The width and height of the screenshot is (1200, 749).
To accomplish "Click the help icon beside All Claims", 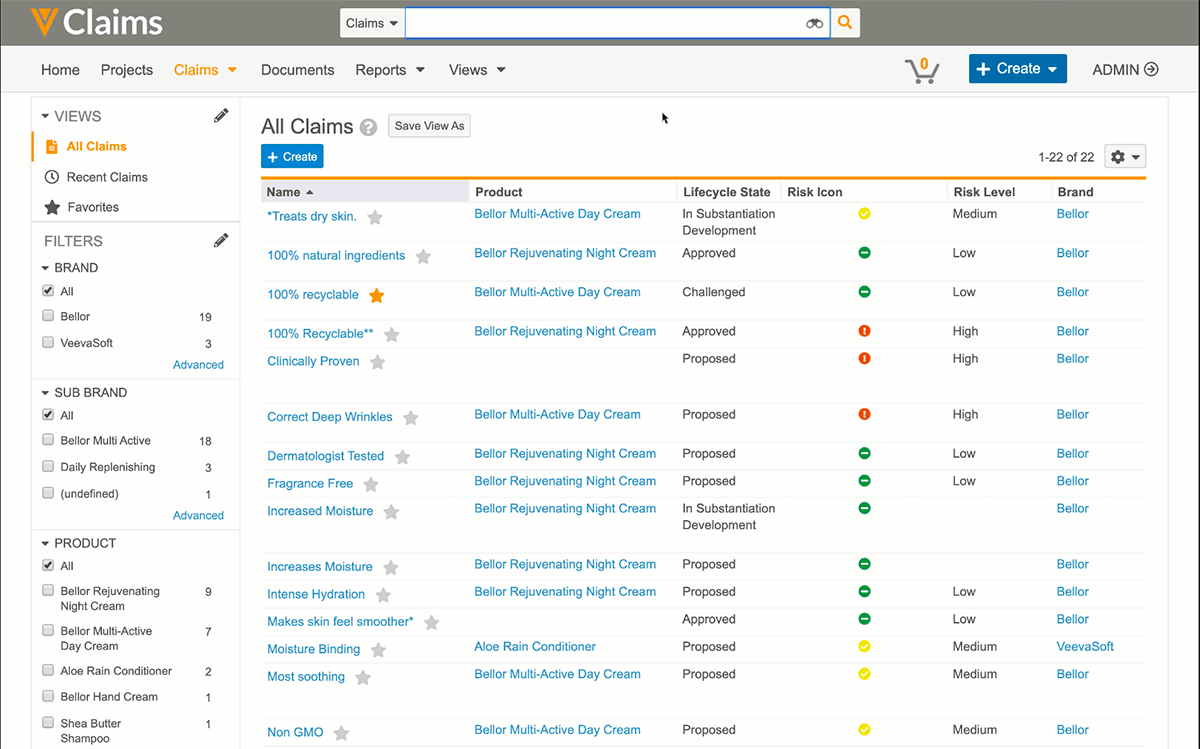I will coord(369,127).
